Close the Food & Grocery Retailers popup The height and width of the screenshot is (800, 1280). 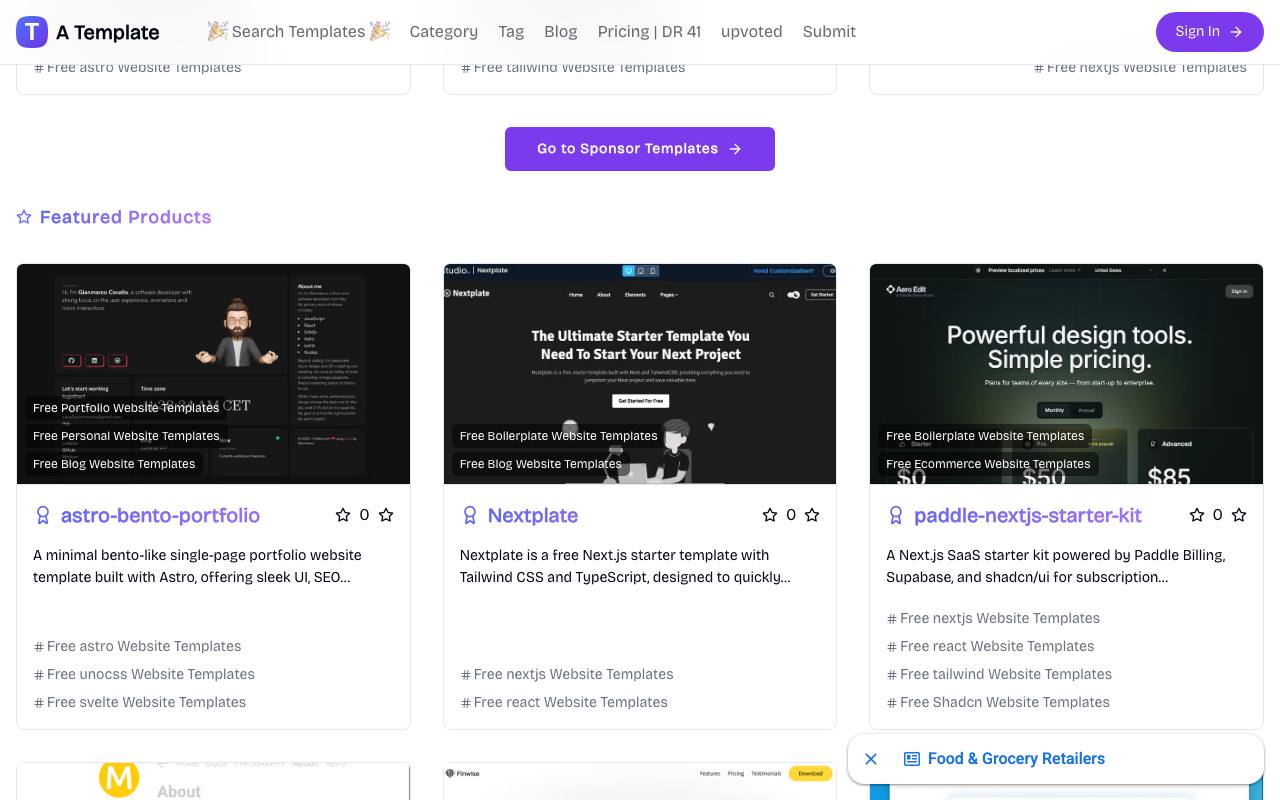pyautogui.click(x=871, y=759)
